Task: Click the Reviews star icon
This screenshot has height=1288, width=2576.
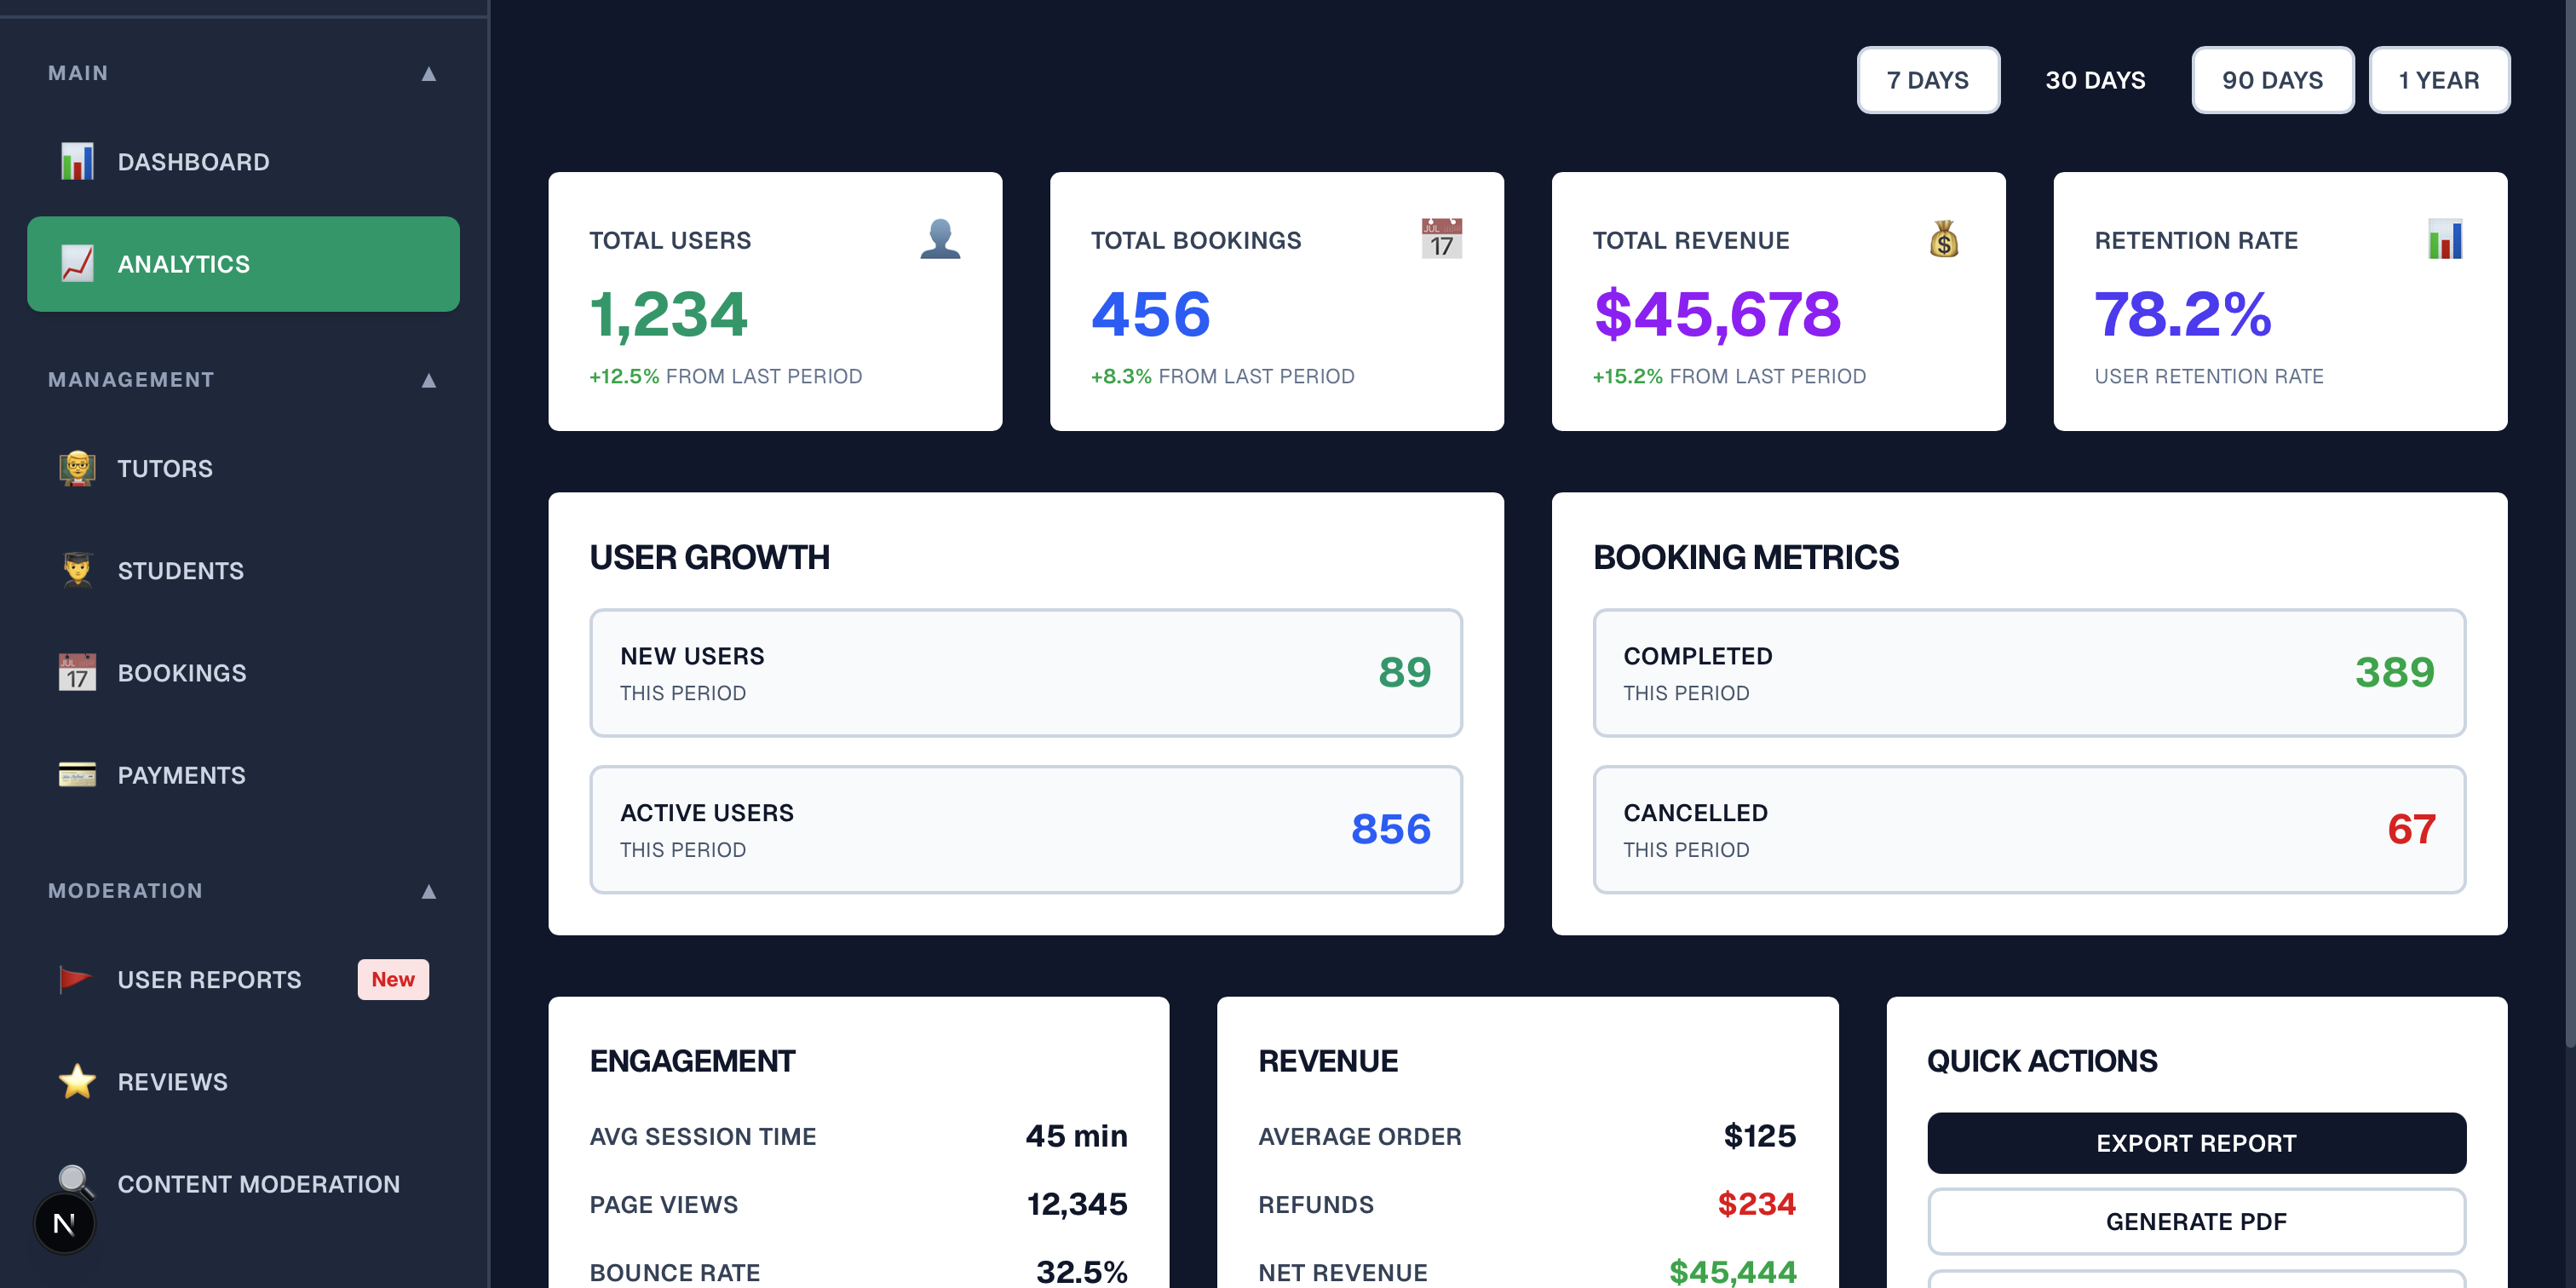Action: coord(77,1082)
